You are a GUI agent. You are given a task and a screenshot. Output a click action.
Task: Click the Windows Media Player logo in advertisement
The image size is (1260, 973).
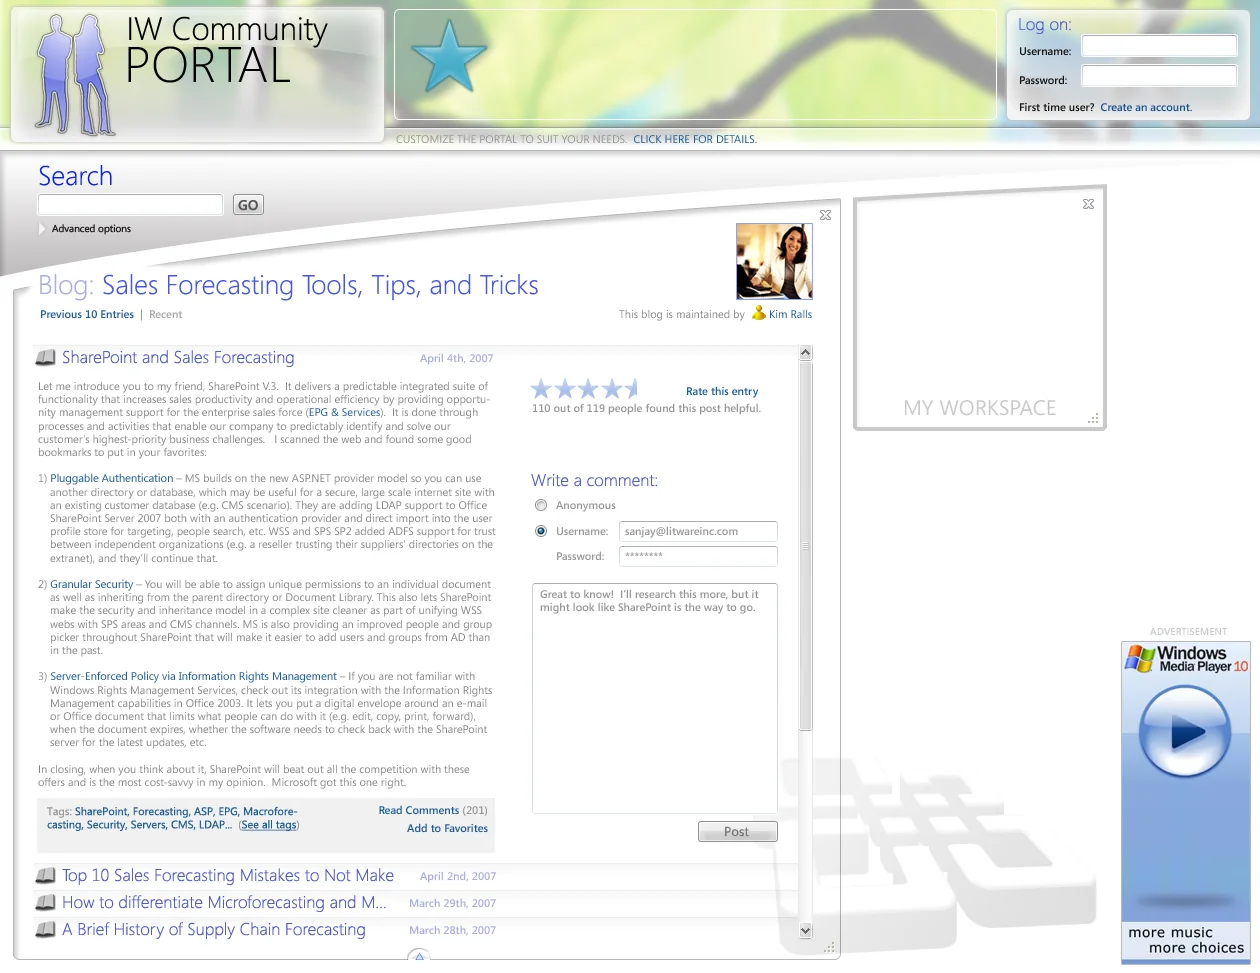point(1187,659)
